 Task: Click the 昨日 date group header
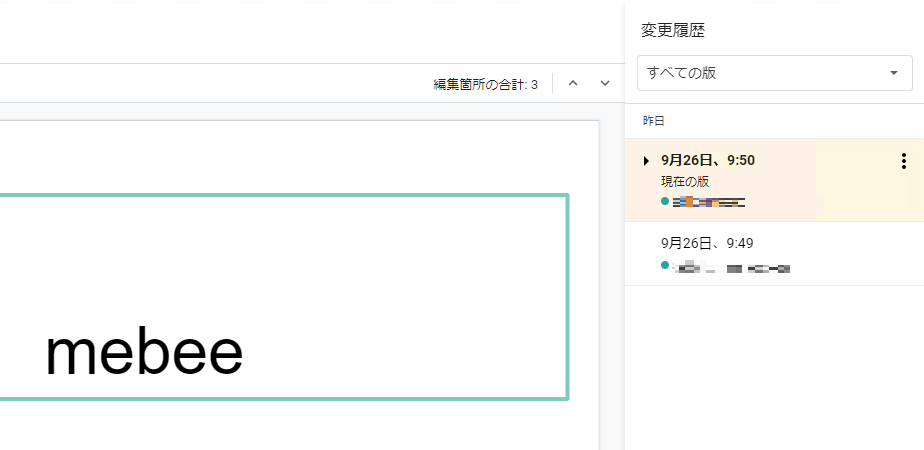tap(654, 121)
